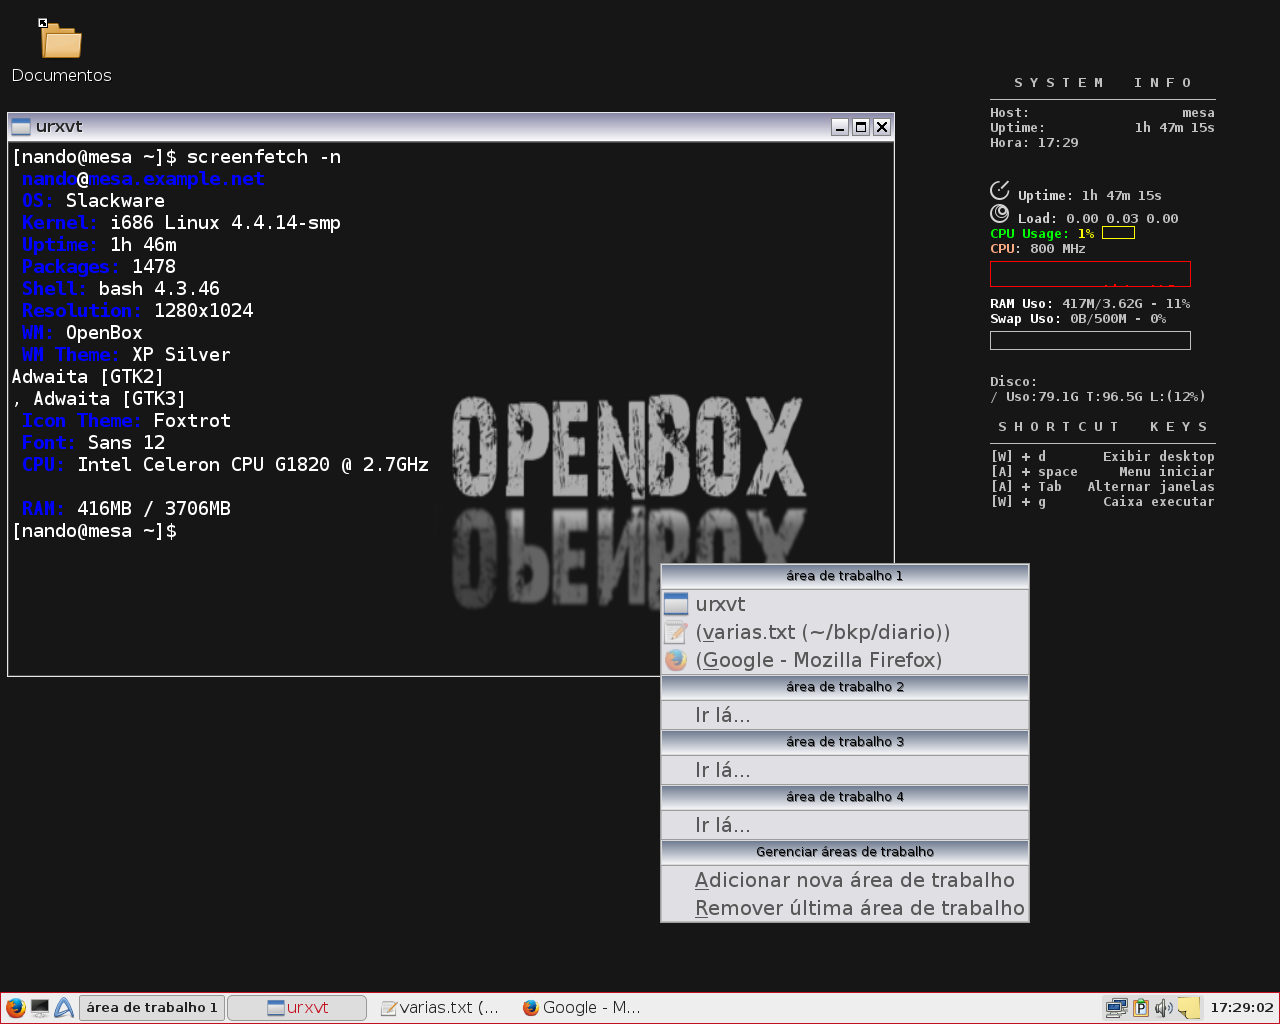Select urxvt in the área de trabalho 1 menu
The height and width of the screenshot is (1024, 1280).
pos(845,604)
